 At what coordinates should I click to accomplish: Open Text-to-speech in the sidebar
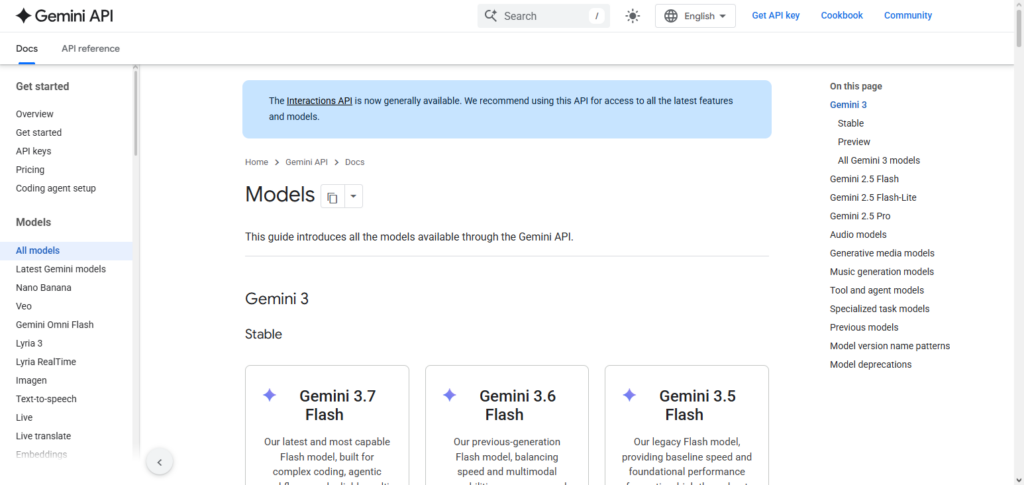[x=46, y=399]
